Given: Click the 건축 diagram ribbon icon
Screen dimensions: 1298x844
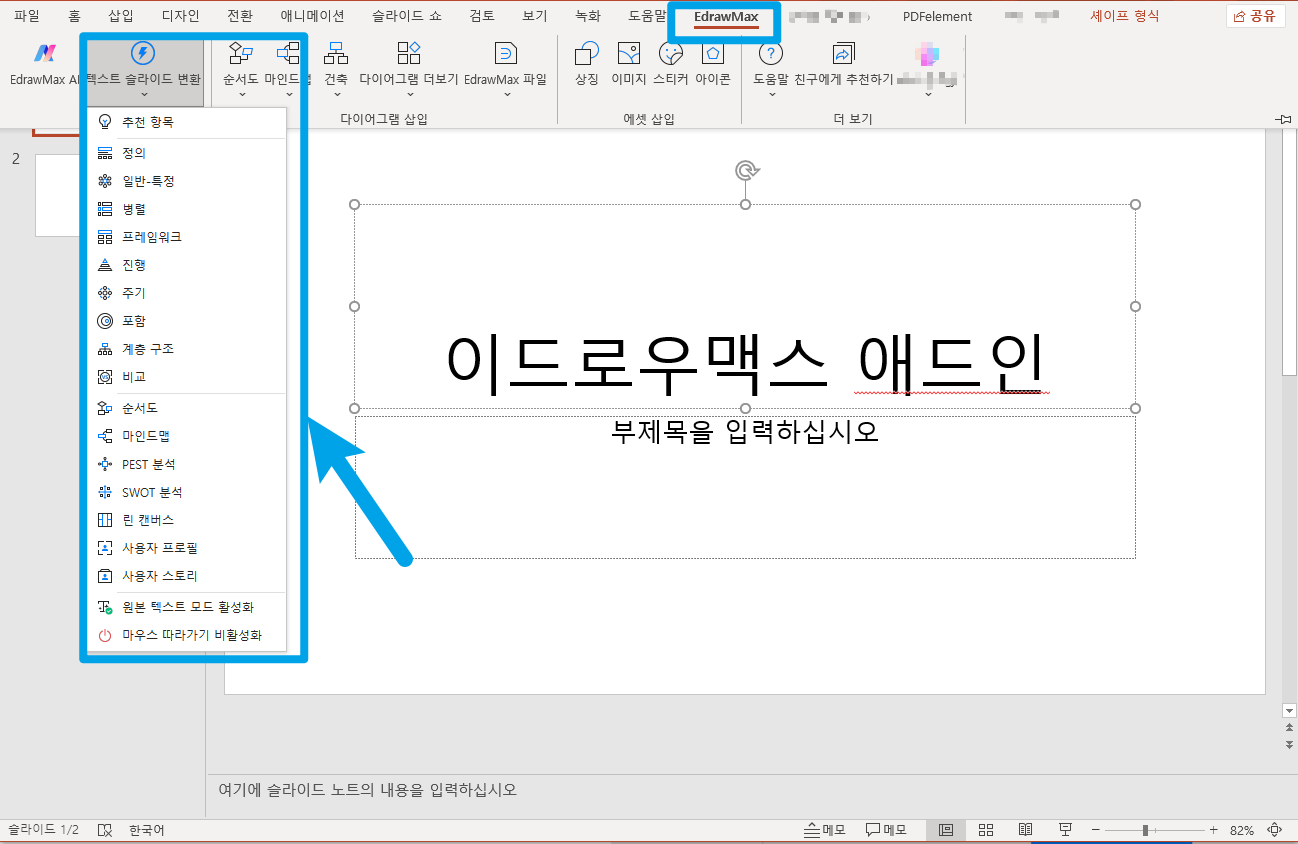Looking at the screenshot, I should [337, 54].
